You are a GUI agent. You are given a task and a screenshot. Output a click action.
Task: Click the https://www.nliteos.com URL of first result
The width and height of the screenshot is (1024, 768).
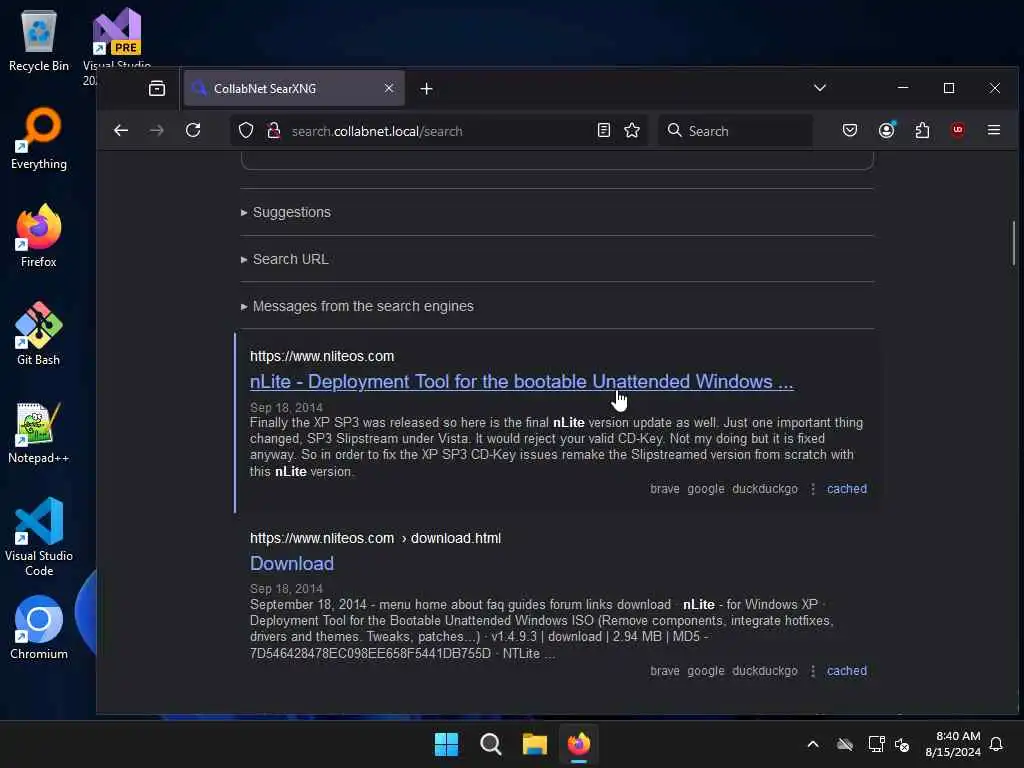(322, 356)
